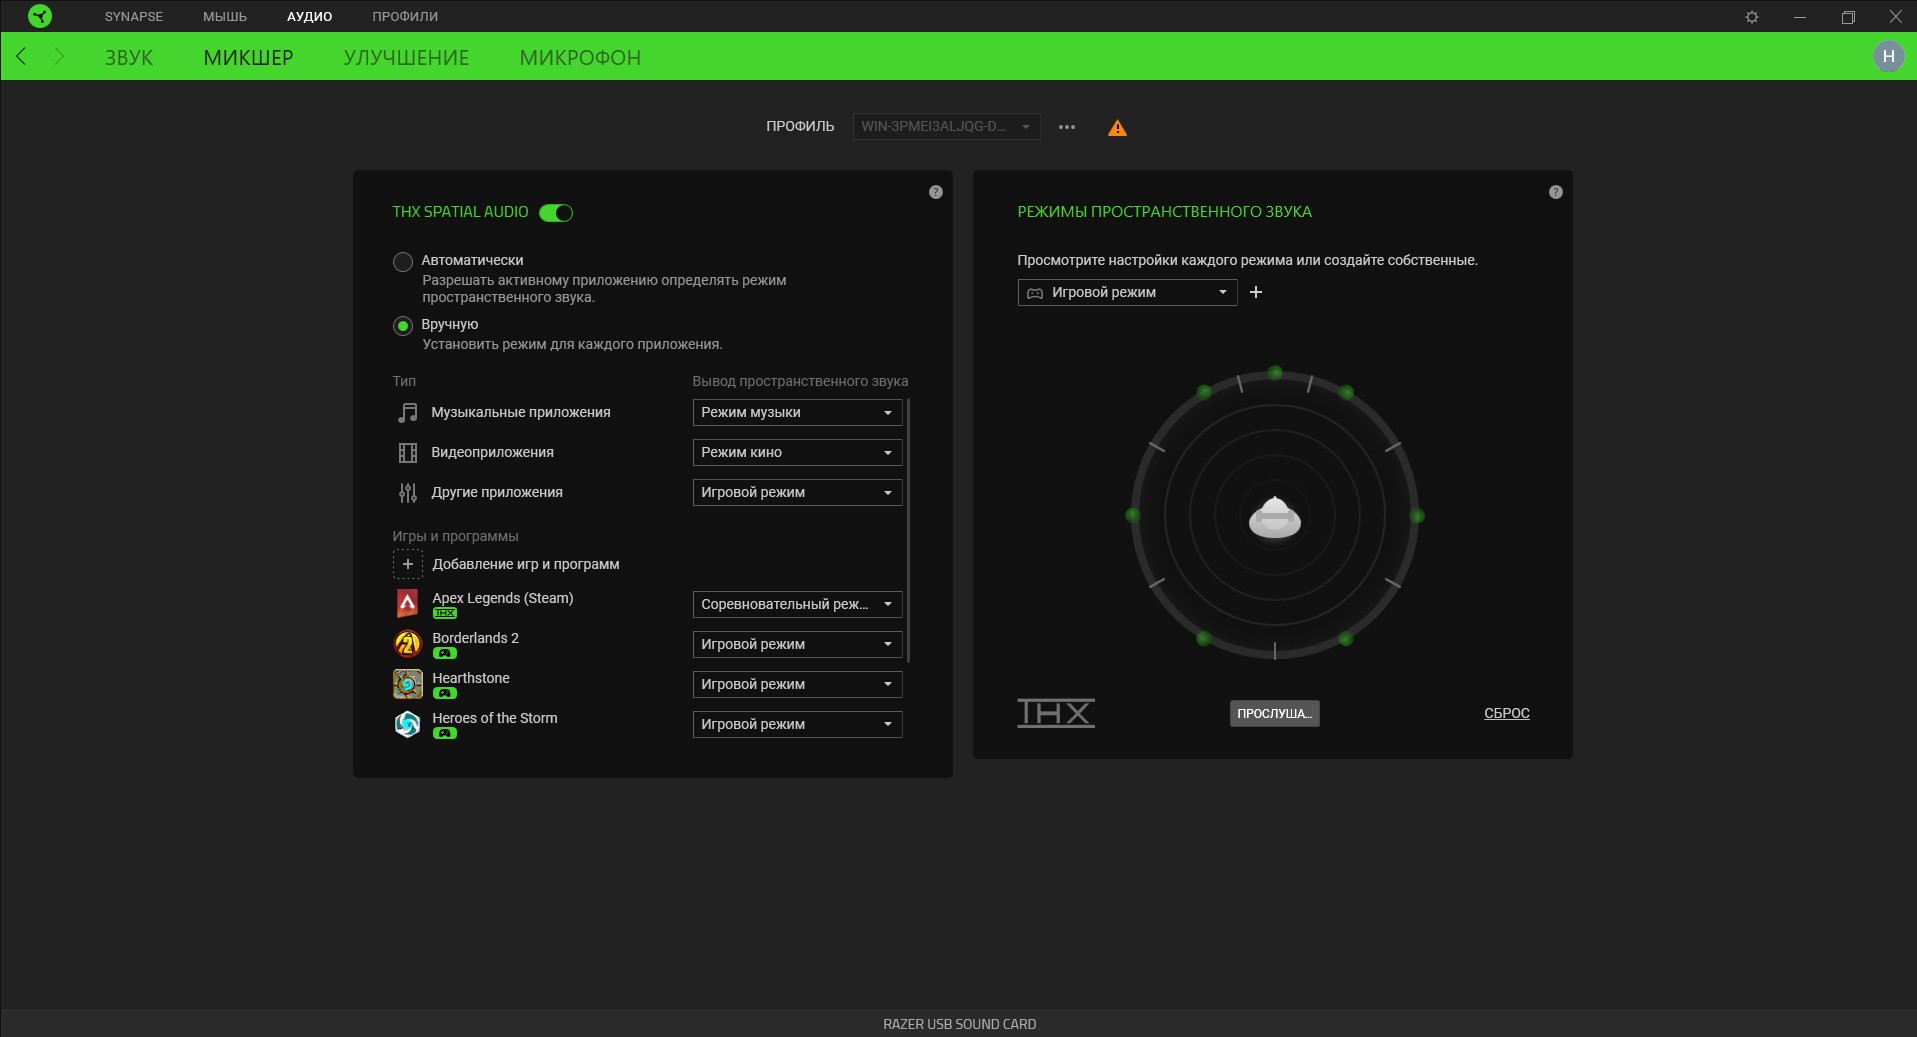Switch to the ПРОФИЛИ menu
Image resolution: width=1917 pixels, height=1037 pixels.
tap(405, 17)
